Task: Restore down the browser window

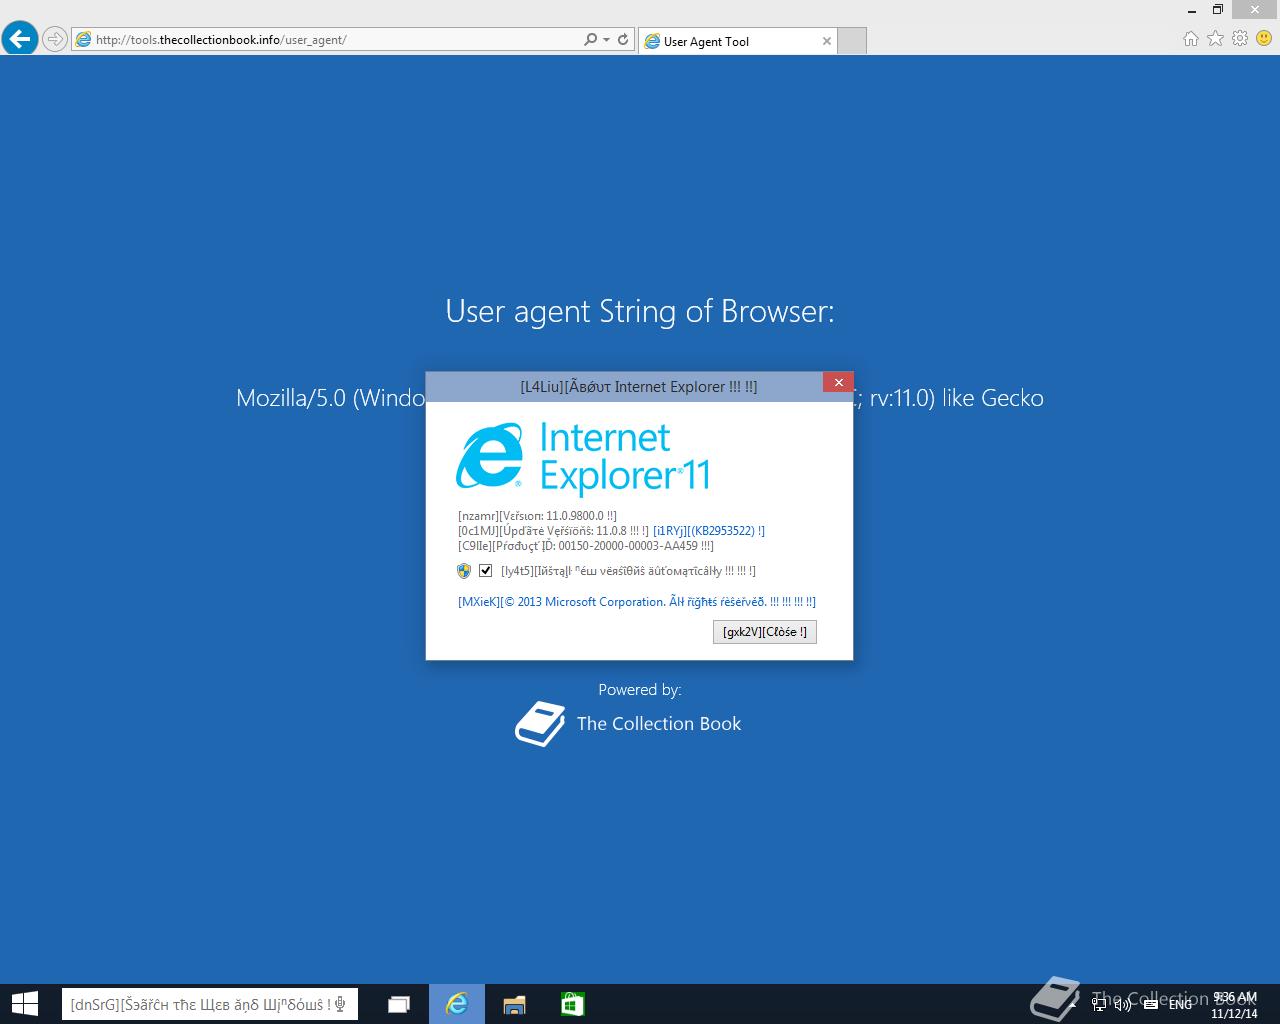Action: click(1218, 9)
